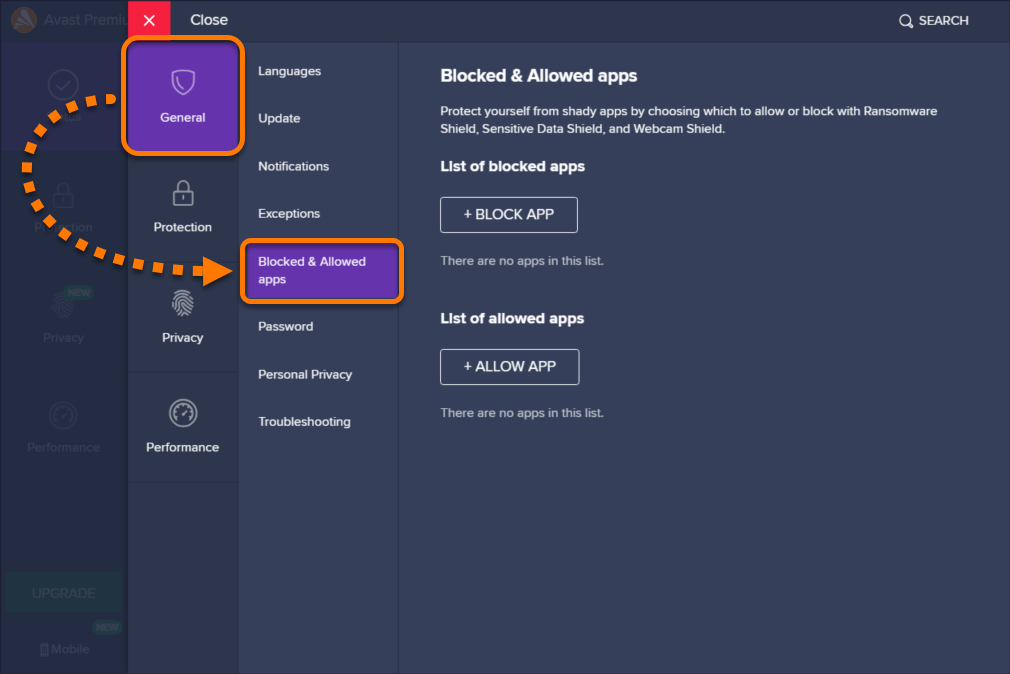1010x674 pixels.
Task: Open the Languages settings section
Action: (289, 71)
